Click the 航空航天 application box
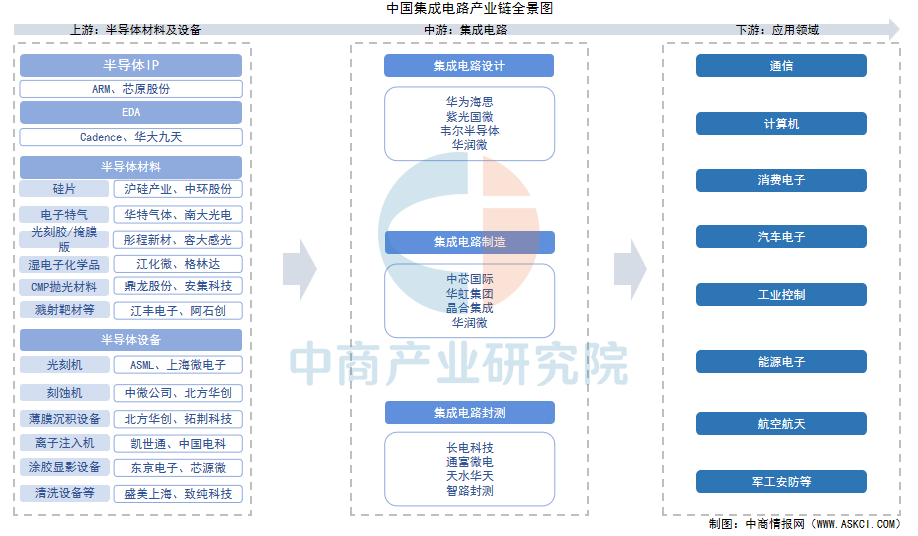This screenshot has width=918, height=536. 781,424
